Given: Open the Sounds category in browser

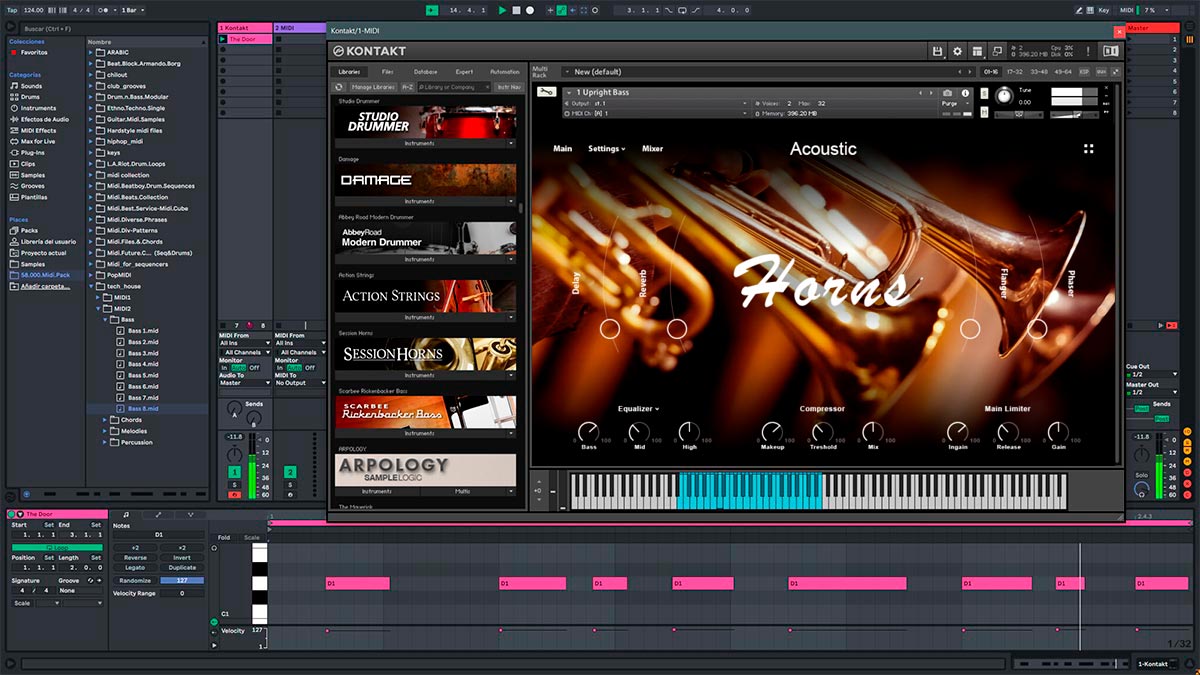Looking at the screenshot, I should [31, 86].
